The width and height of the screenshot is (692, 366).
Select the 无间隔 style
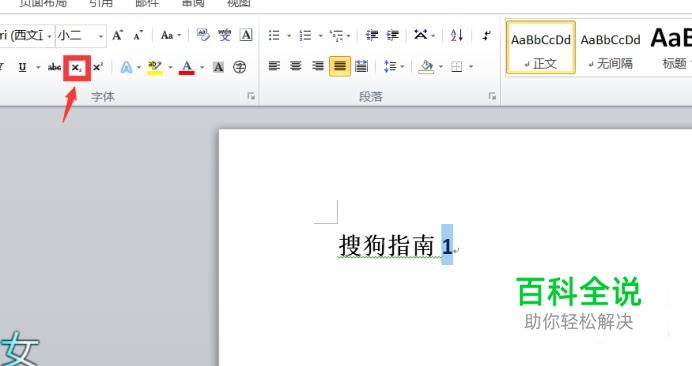coord(610,47)
